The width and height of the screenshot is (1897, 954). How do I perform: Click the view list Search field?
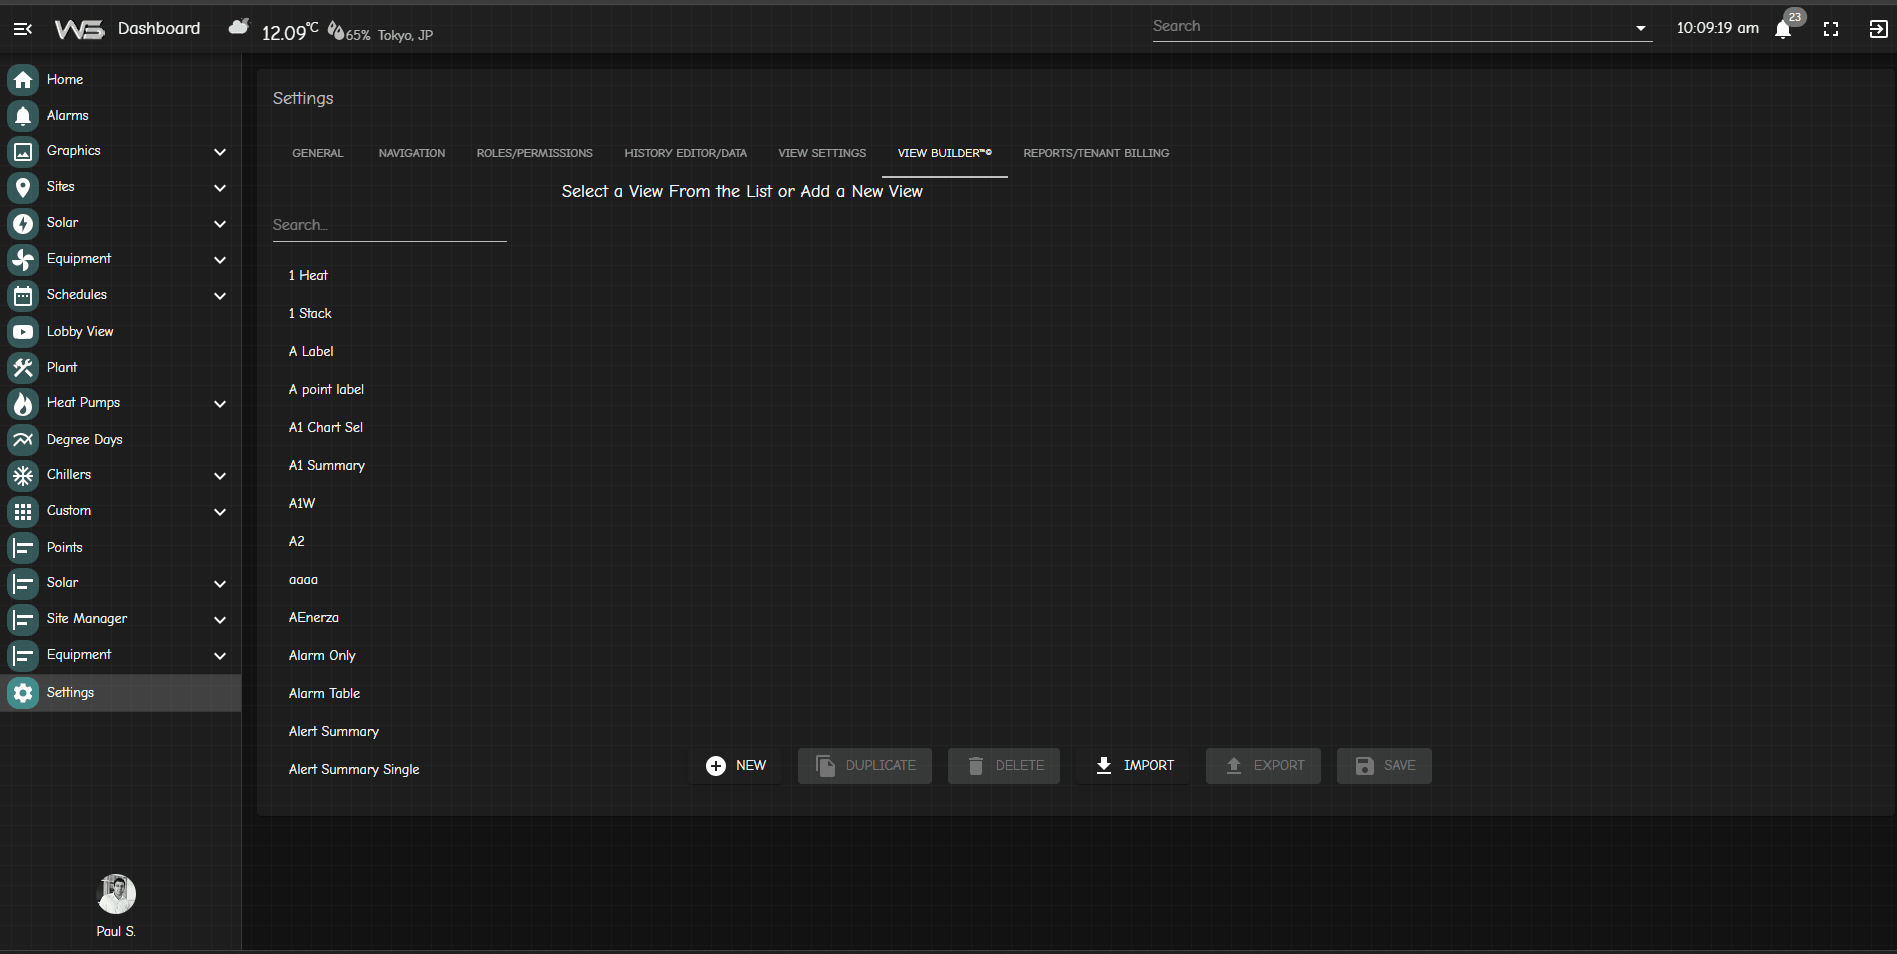[389, 225]
